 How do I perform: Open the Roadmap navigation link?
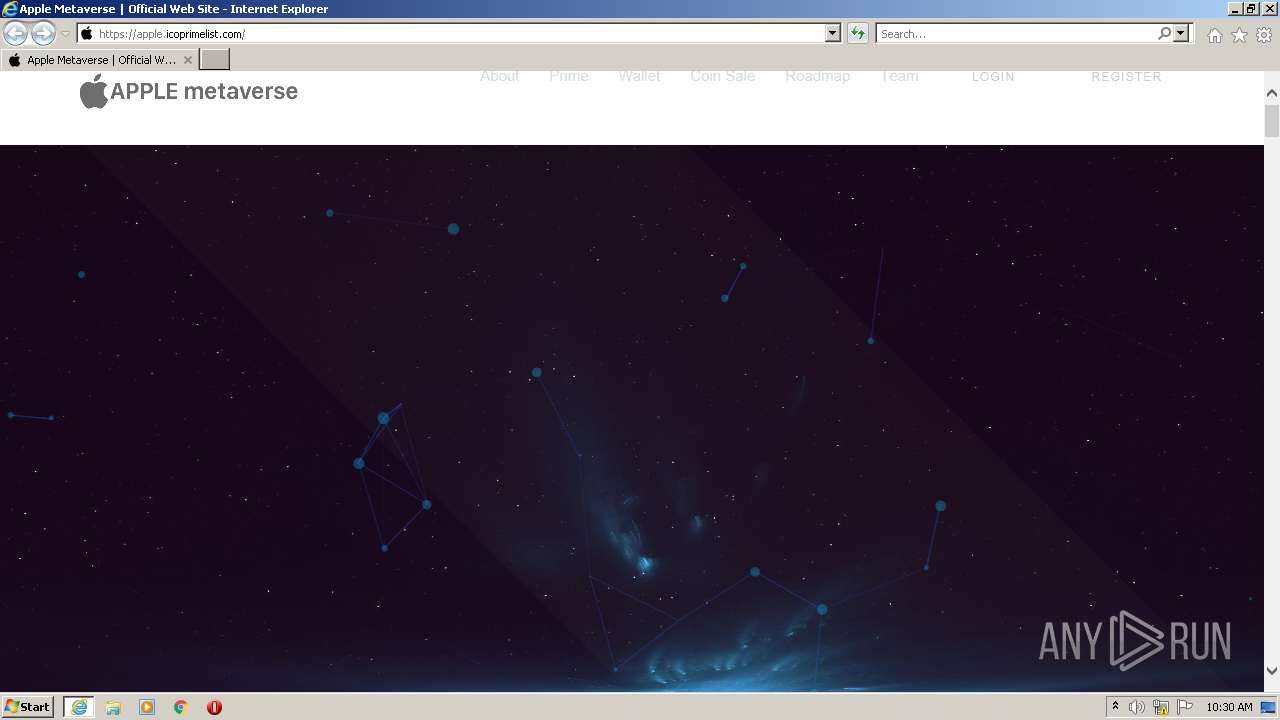coord(817,76)
